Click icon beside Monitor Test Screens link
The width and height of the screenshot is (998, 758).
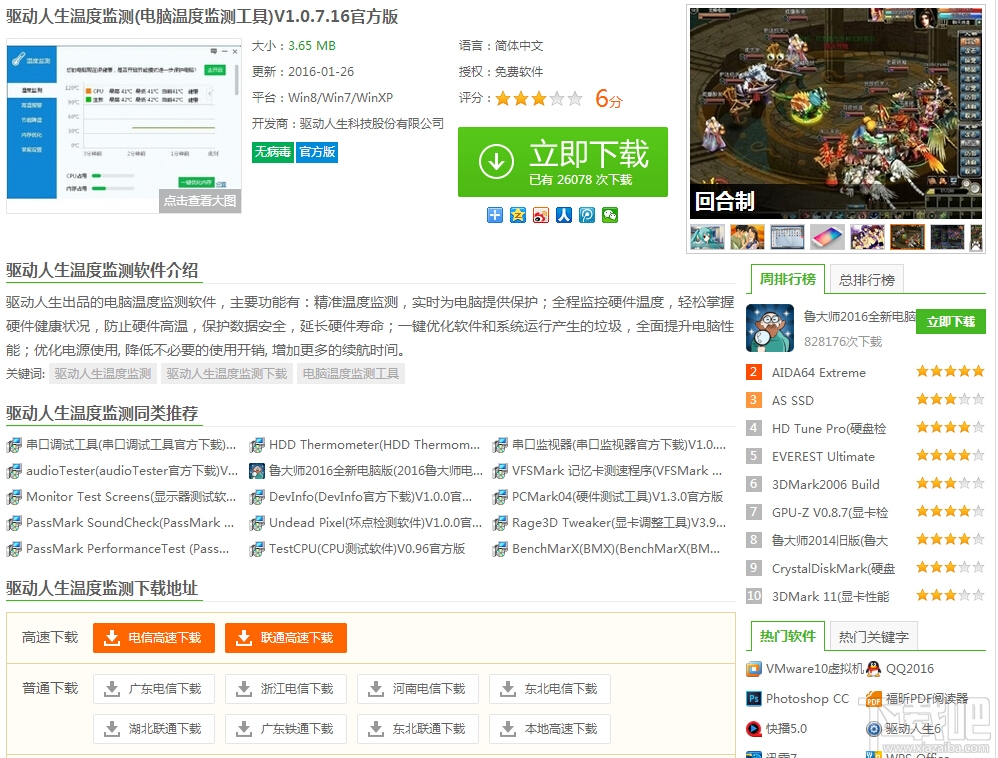14,497
